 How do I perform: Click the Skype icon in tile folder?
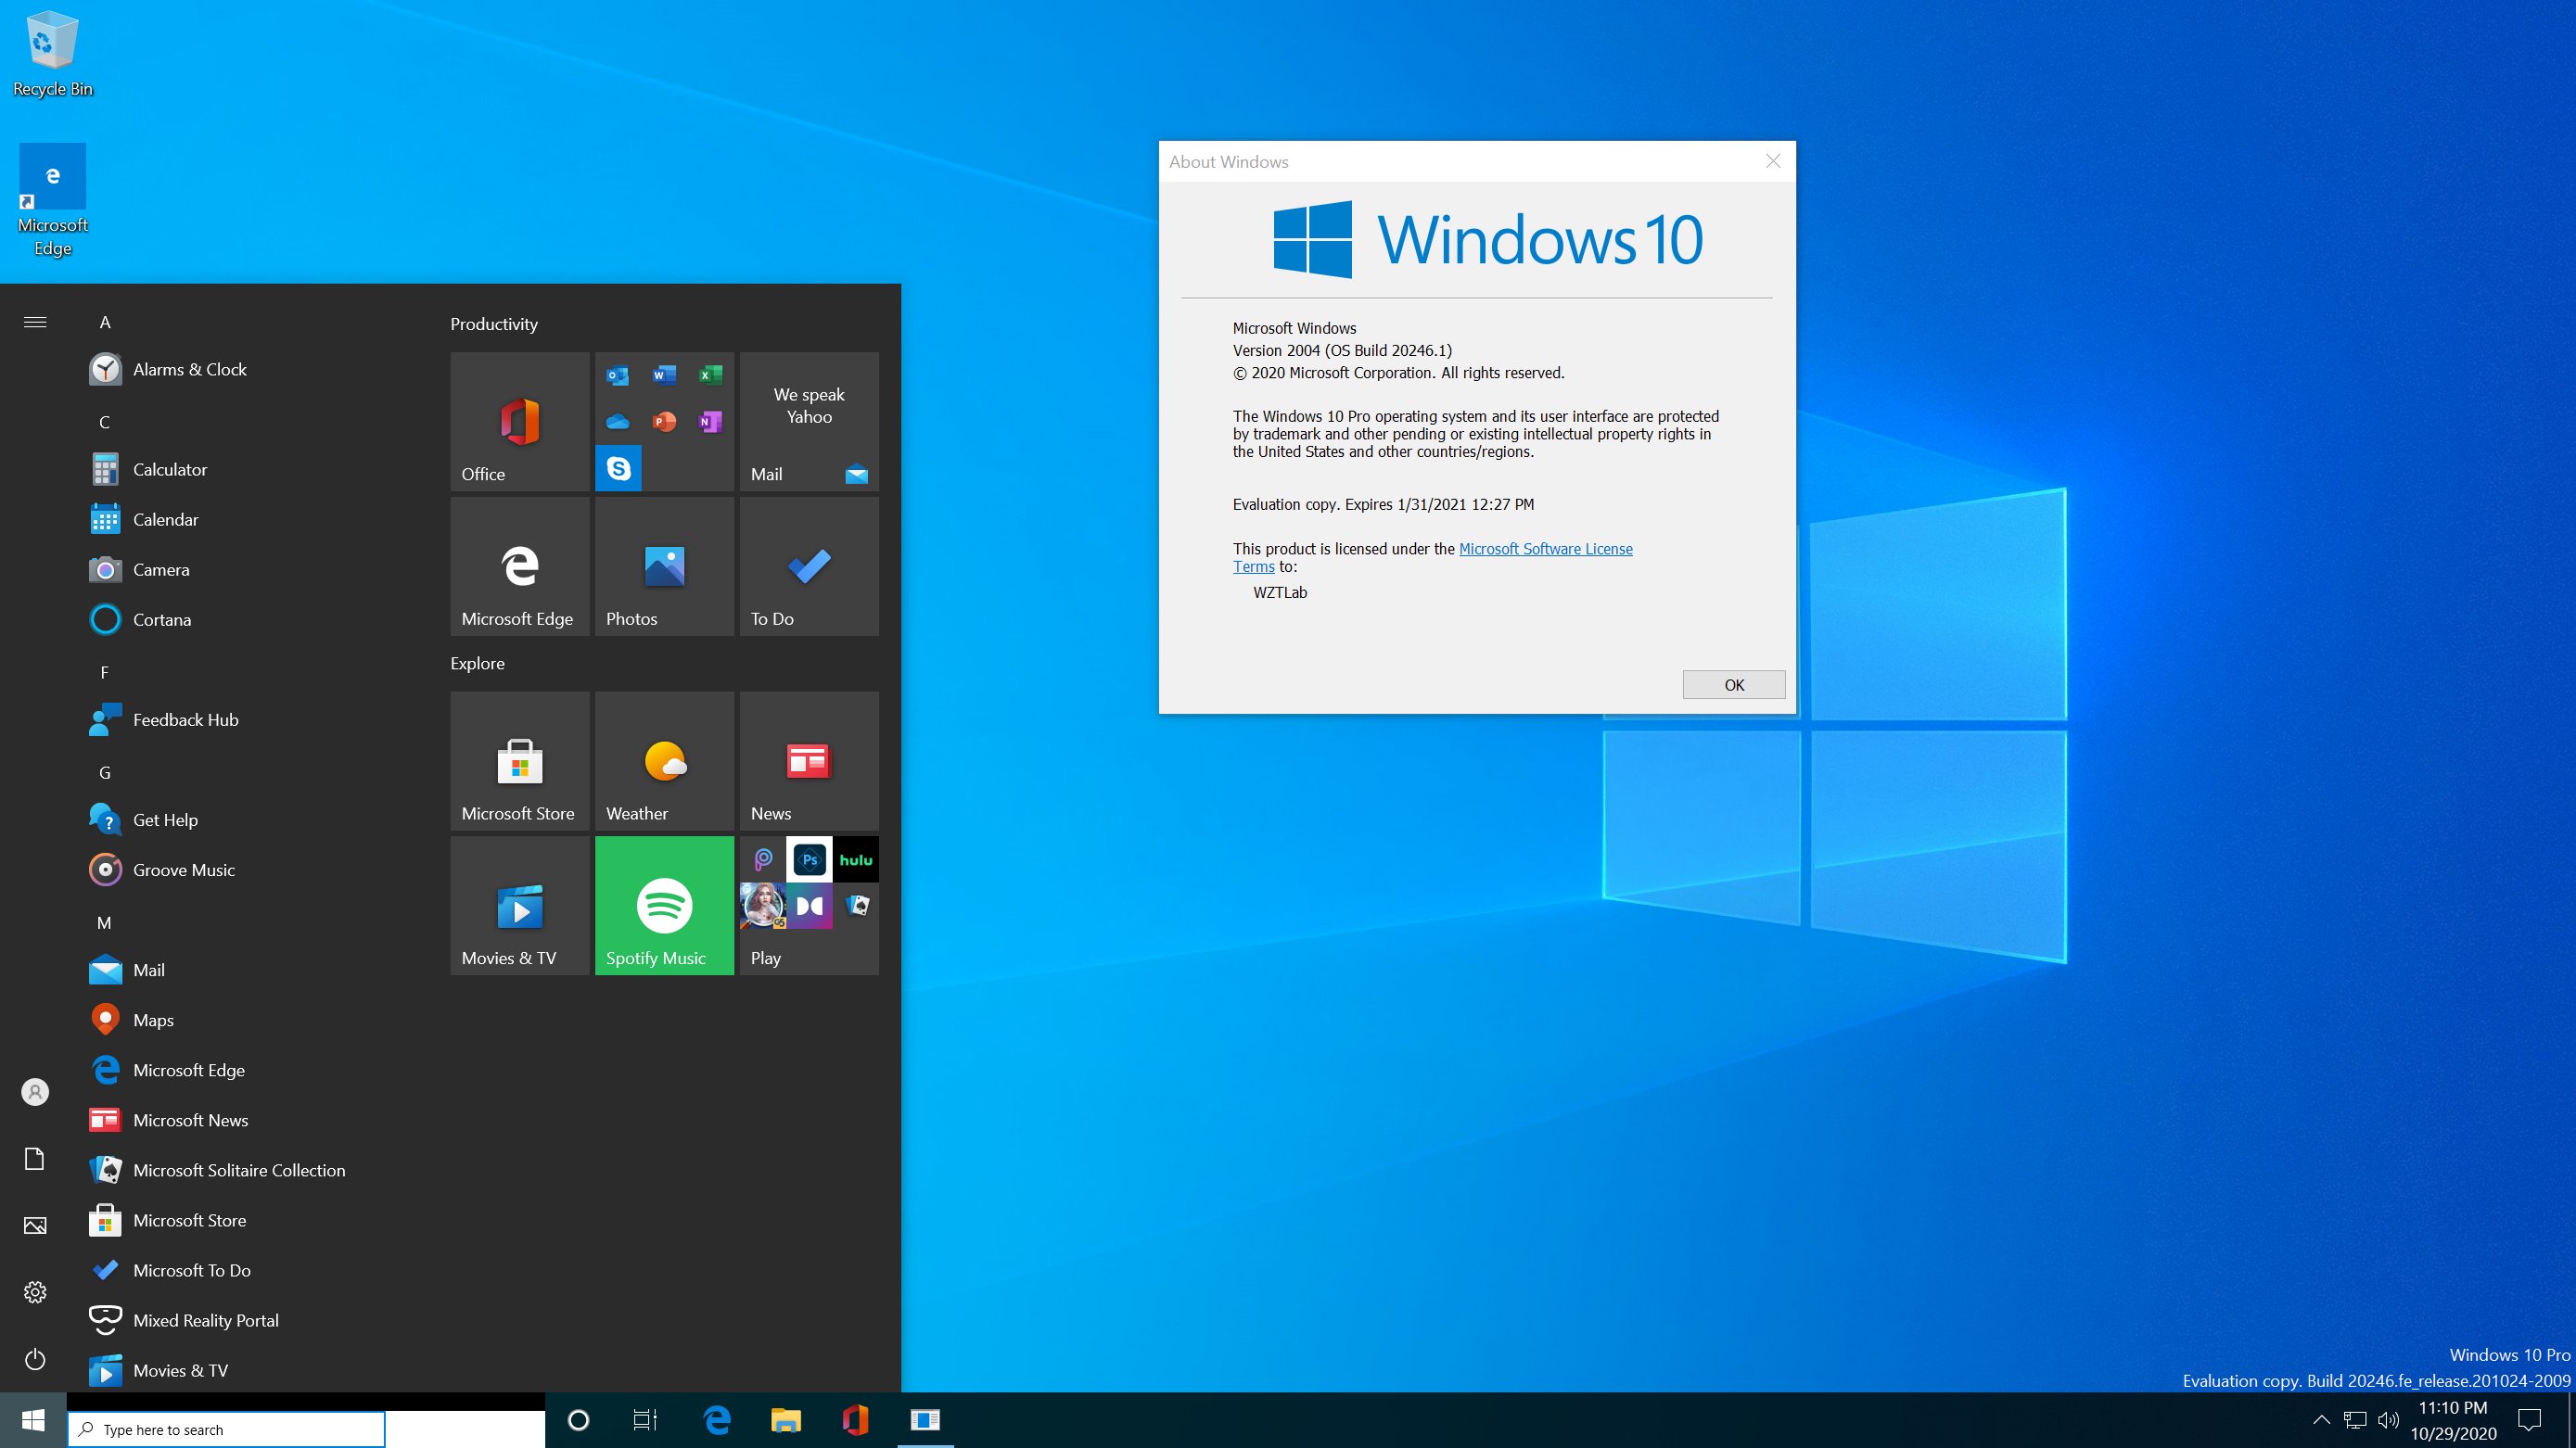(618, 468)
